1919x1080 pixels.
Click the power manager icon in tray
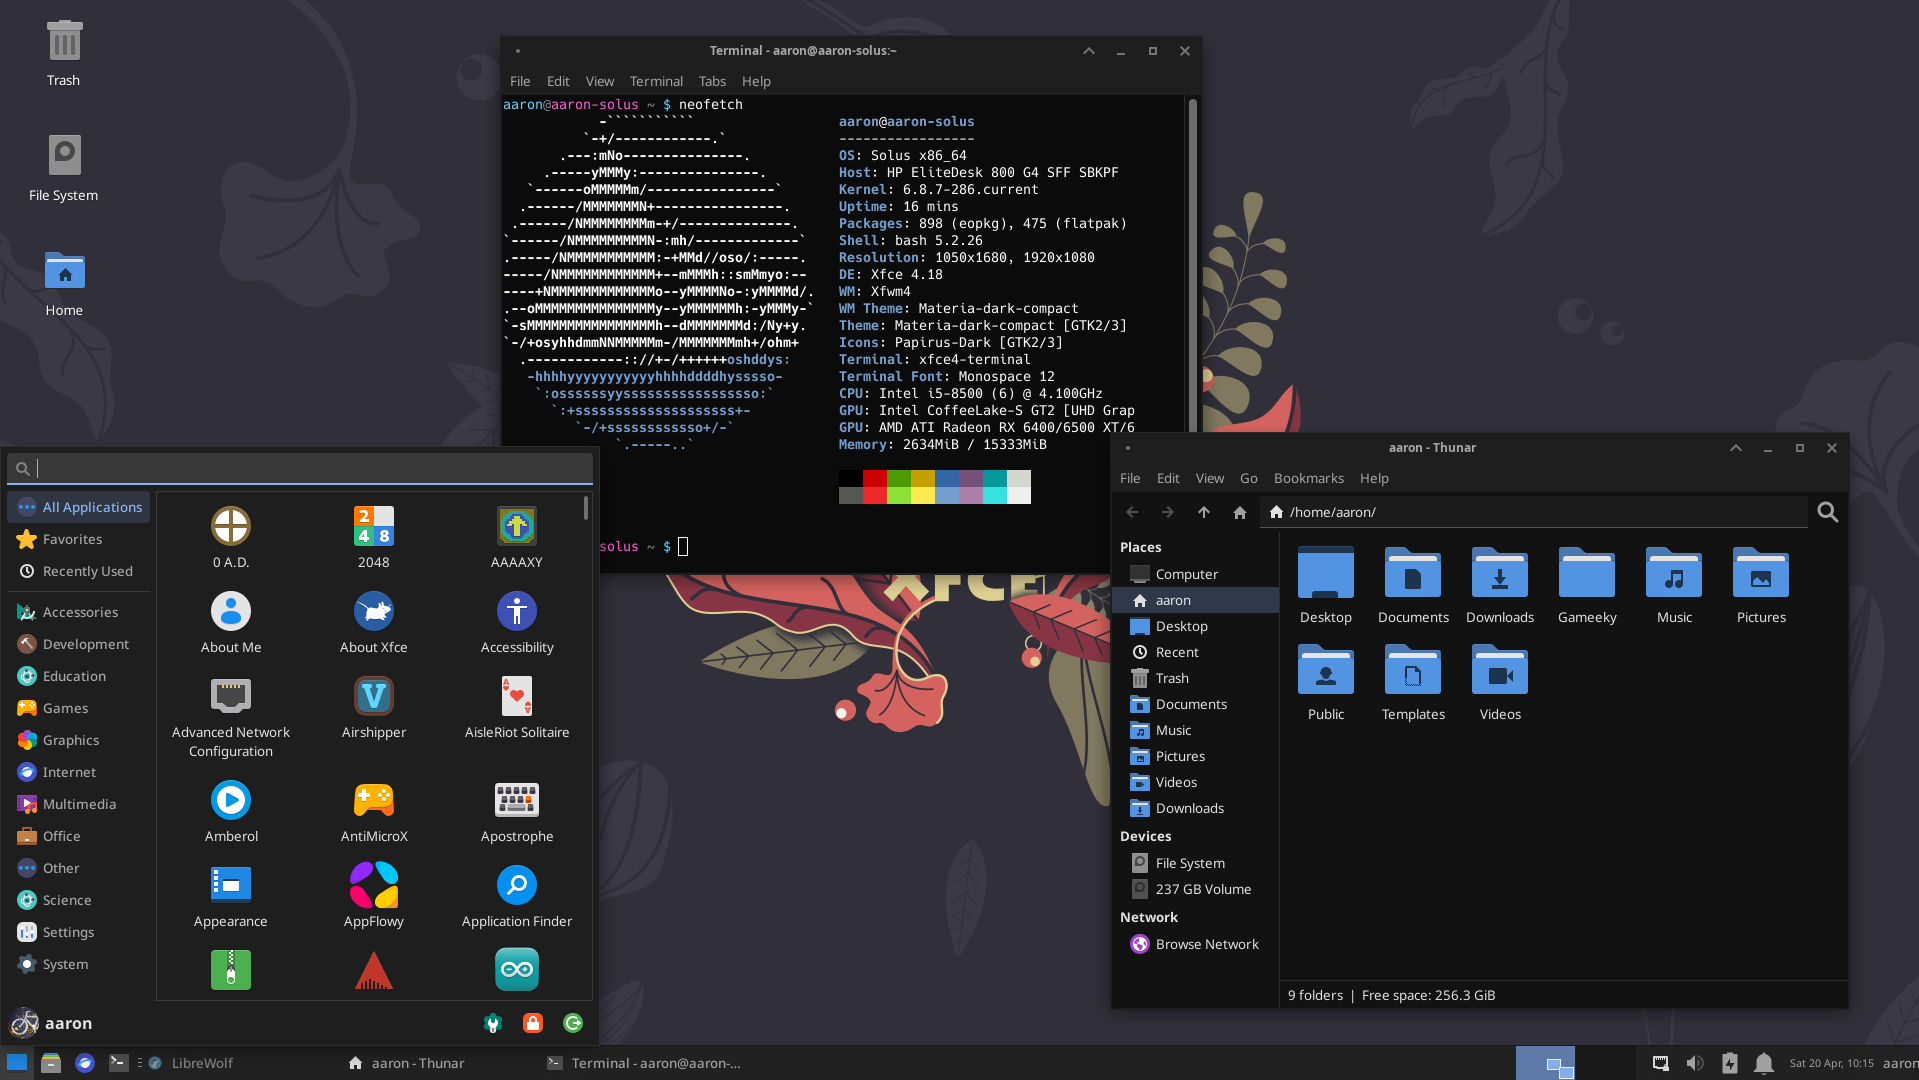coord(1730,1063)
